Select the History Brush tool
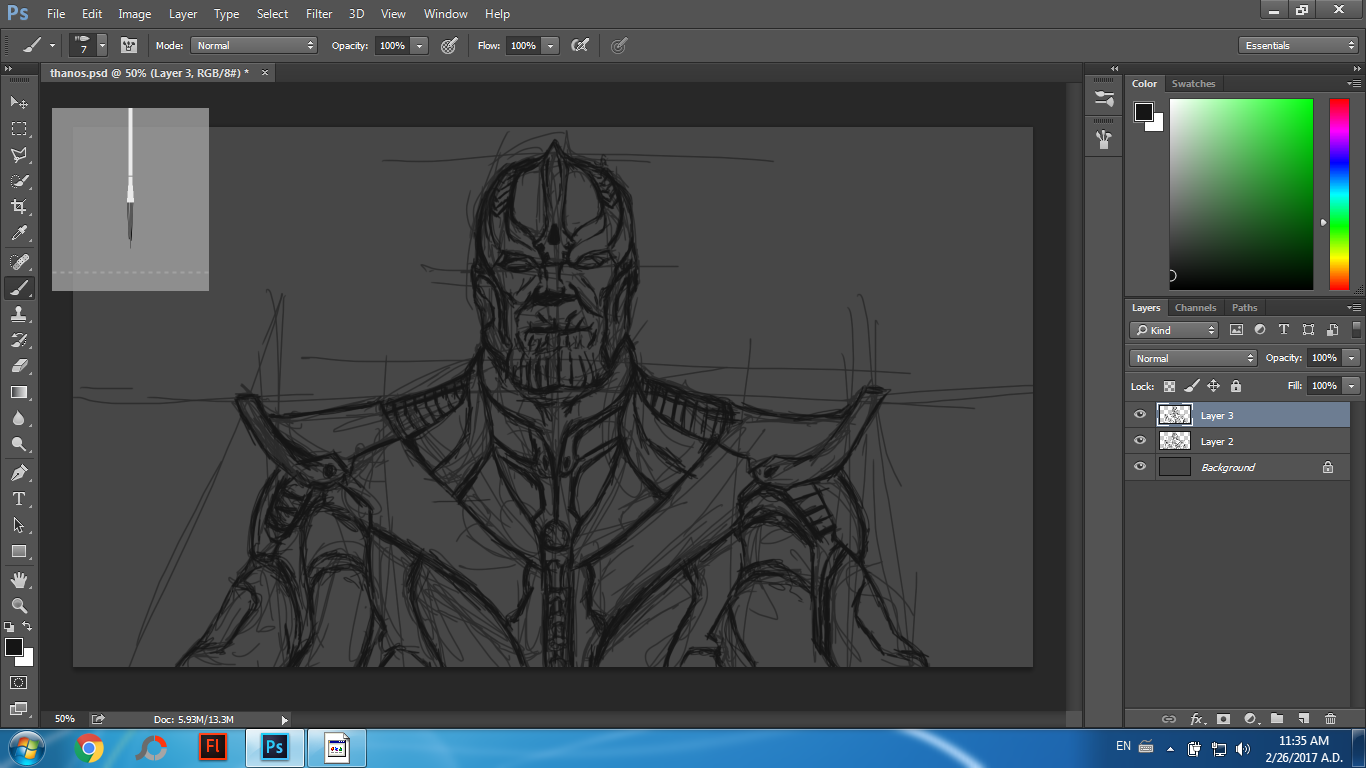 [19, 340]
